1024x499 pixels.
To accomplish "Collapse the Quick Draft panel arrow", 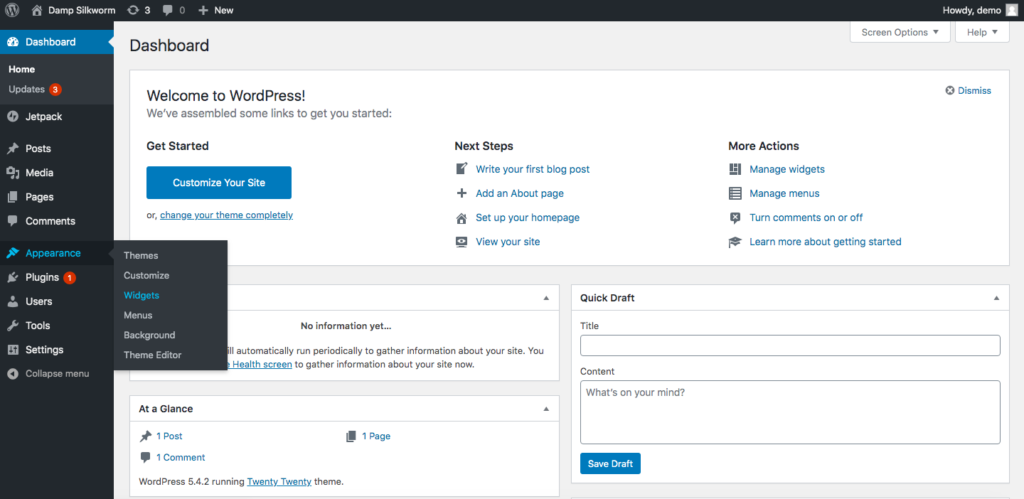I will coord(997,298).
